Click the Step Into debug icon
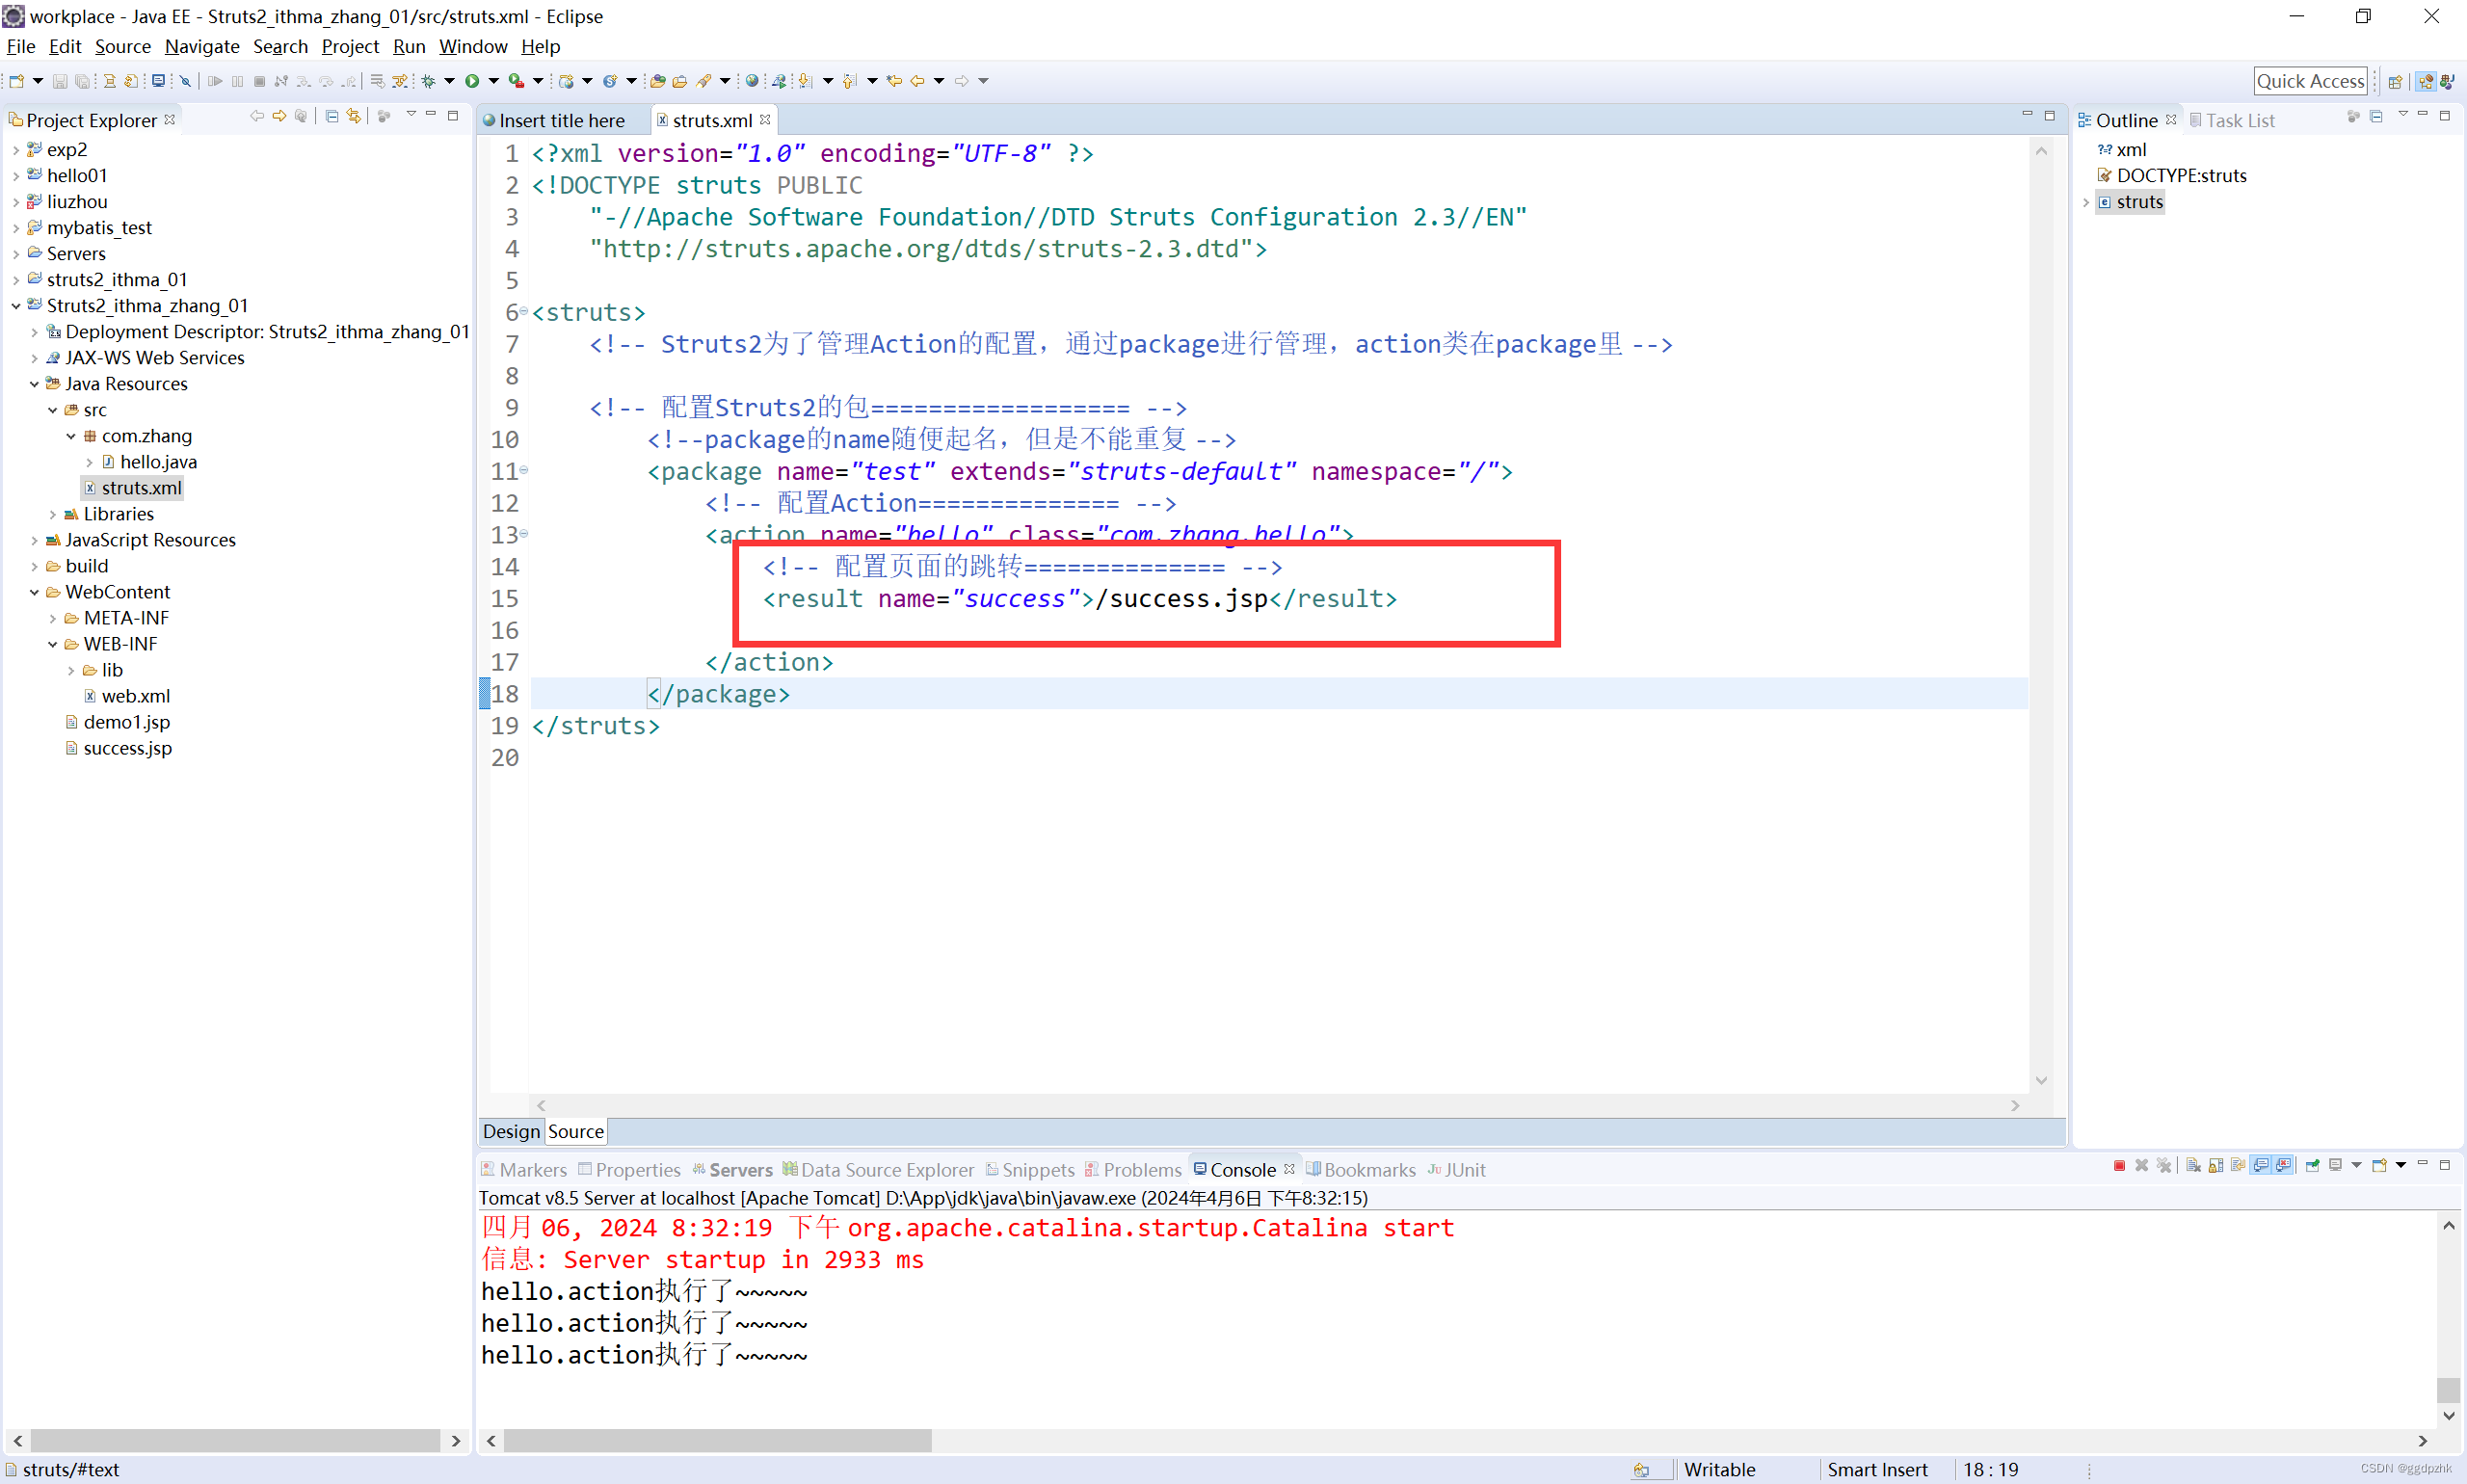Viewport: 2467px width, 1484px height. (304, 81)
